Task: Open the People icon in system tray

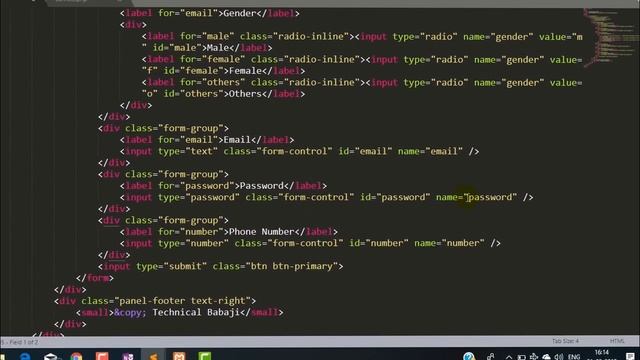Action: click(490, 356)
